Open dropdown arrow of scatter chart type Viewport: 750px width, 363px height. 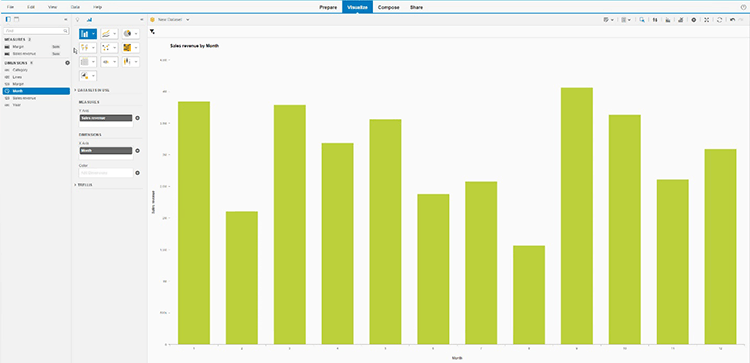[x=115, y=48]
